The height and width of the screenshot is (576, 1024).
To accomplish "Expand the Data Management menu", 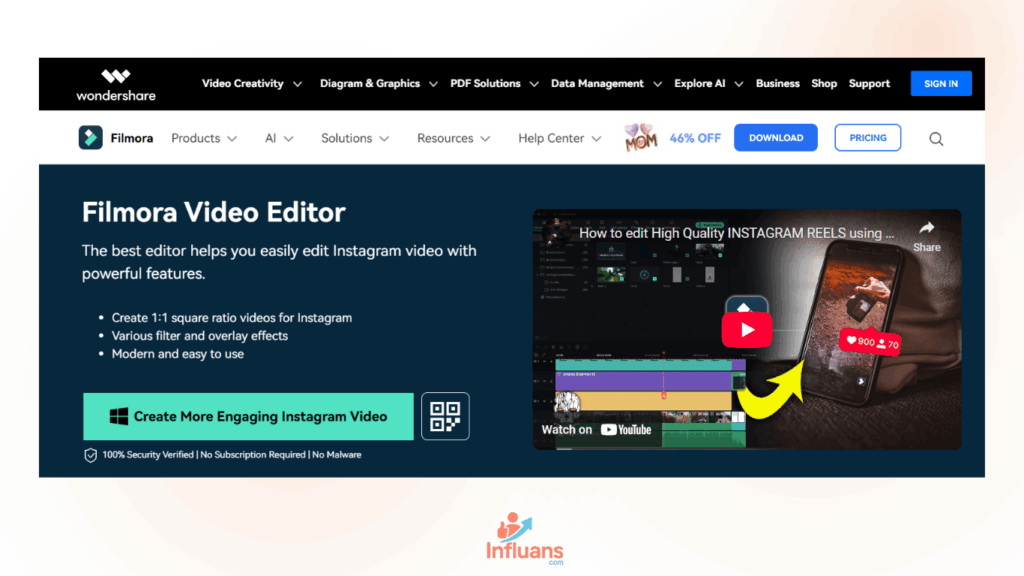I will [606, 84].
